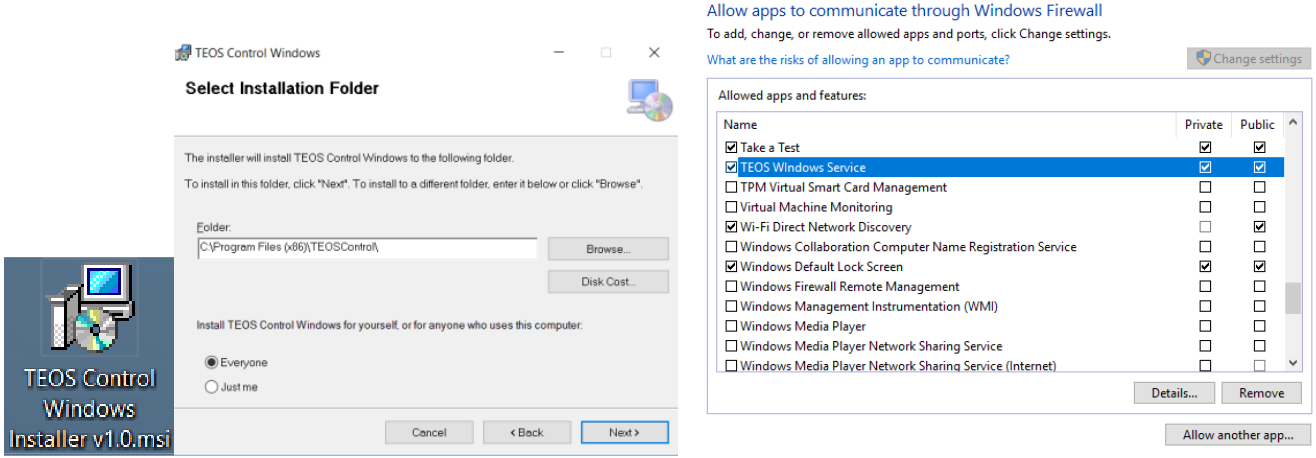Viewport: 1316px width, 458px height.
Task: Open the firewall risks help link
Action: pyautogui.click(x=858, y=60)
